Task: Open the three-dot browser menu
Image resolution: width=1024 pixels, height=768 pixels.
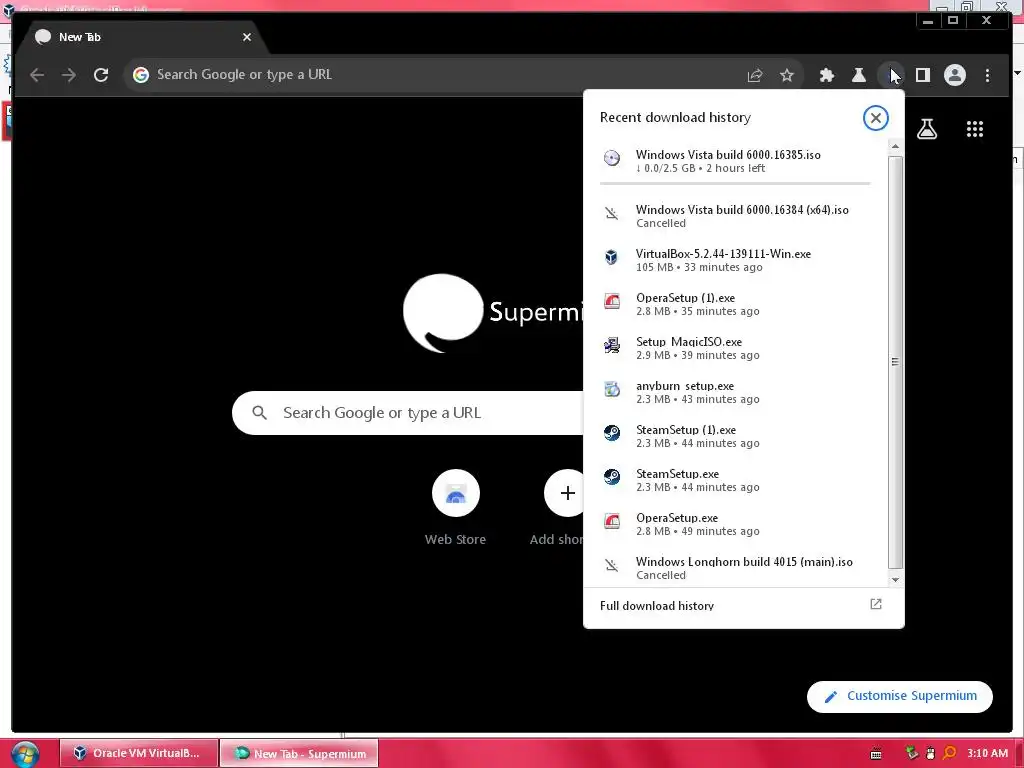Action: (x=987, y=75)
